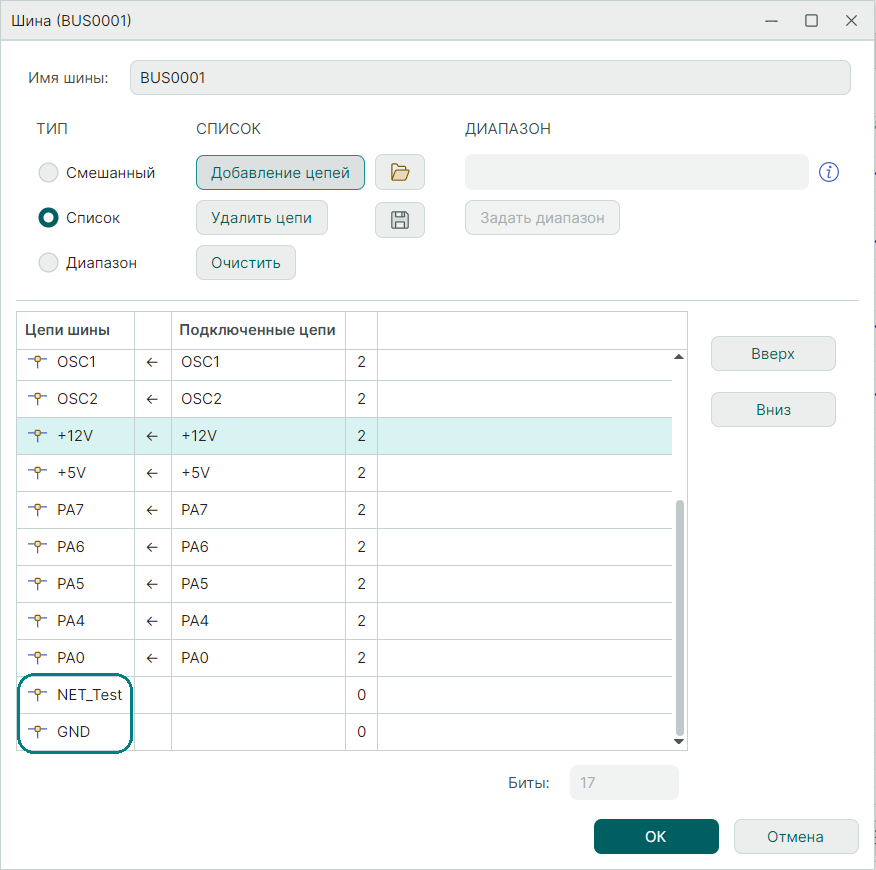This screenshot has height=870, width=876.
Task: Click the connection arrow in PA7 row
Action: [152, 510]
